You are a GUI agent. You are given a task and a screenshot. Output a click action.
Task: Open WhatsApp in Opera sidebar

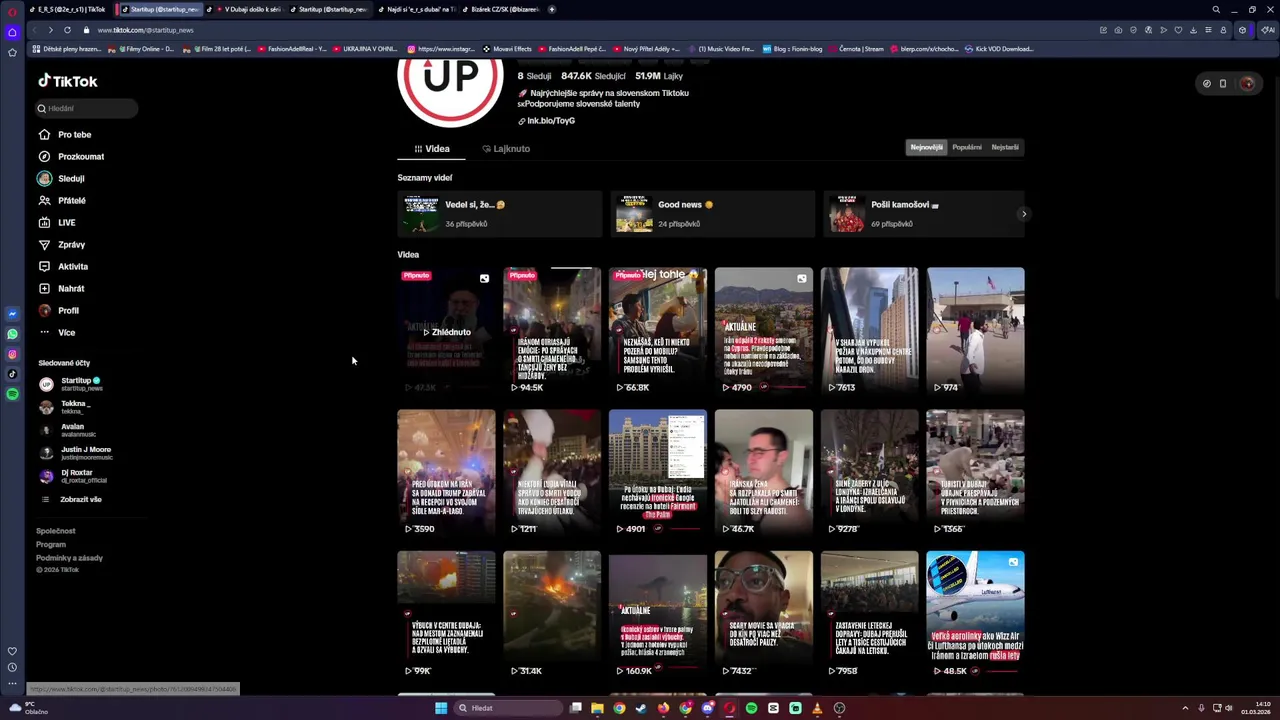pos(12,334)
